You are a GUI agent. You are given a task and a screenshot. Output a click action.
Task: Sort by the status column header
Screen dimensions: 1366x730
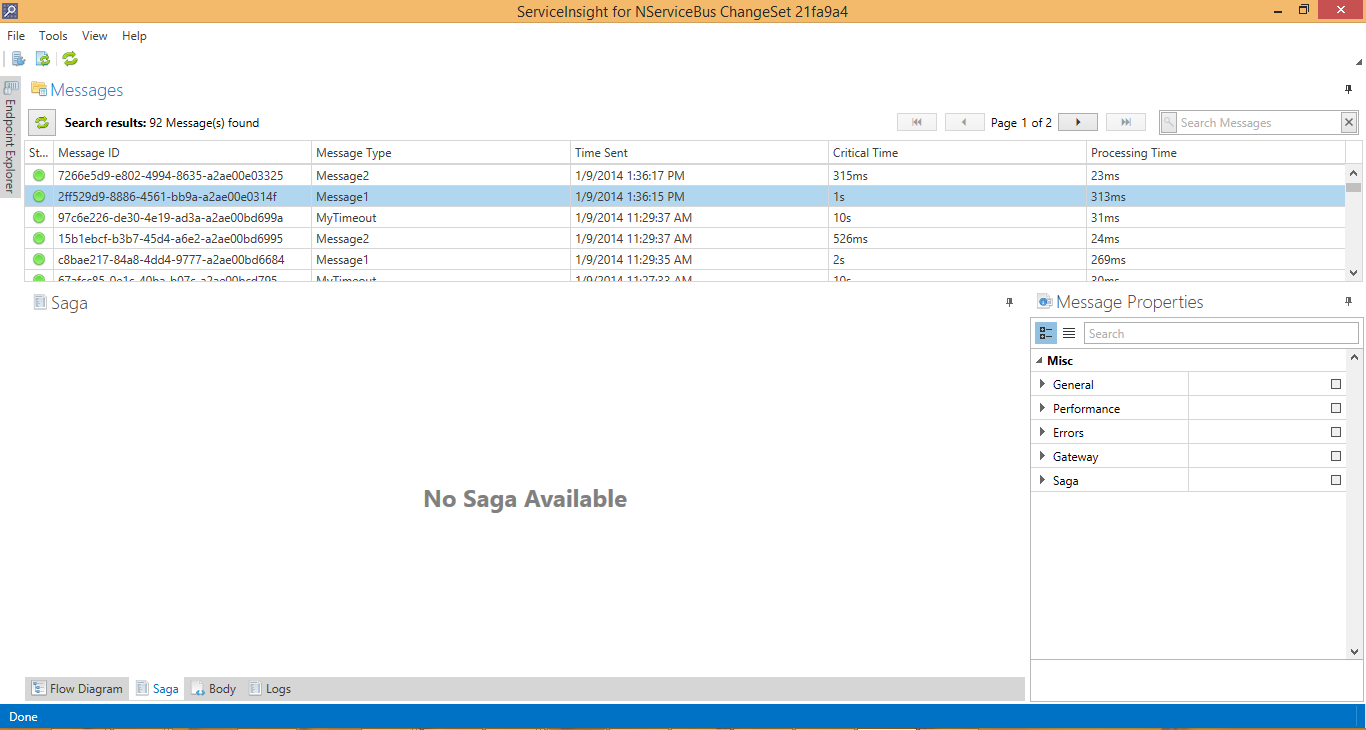tap(39, 153)
